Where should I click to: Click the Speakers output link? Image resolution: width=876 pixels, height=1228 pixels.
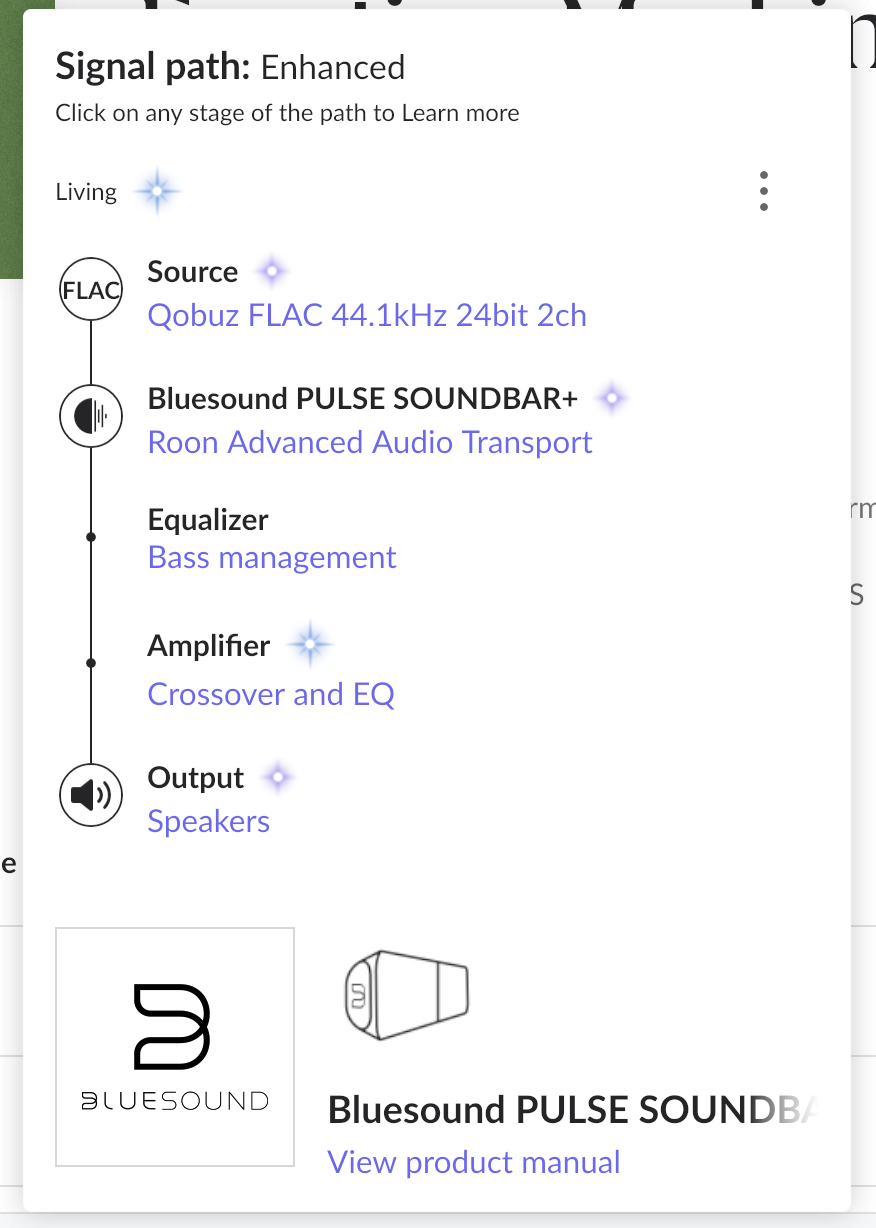click(x=209, y=821)
